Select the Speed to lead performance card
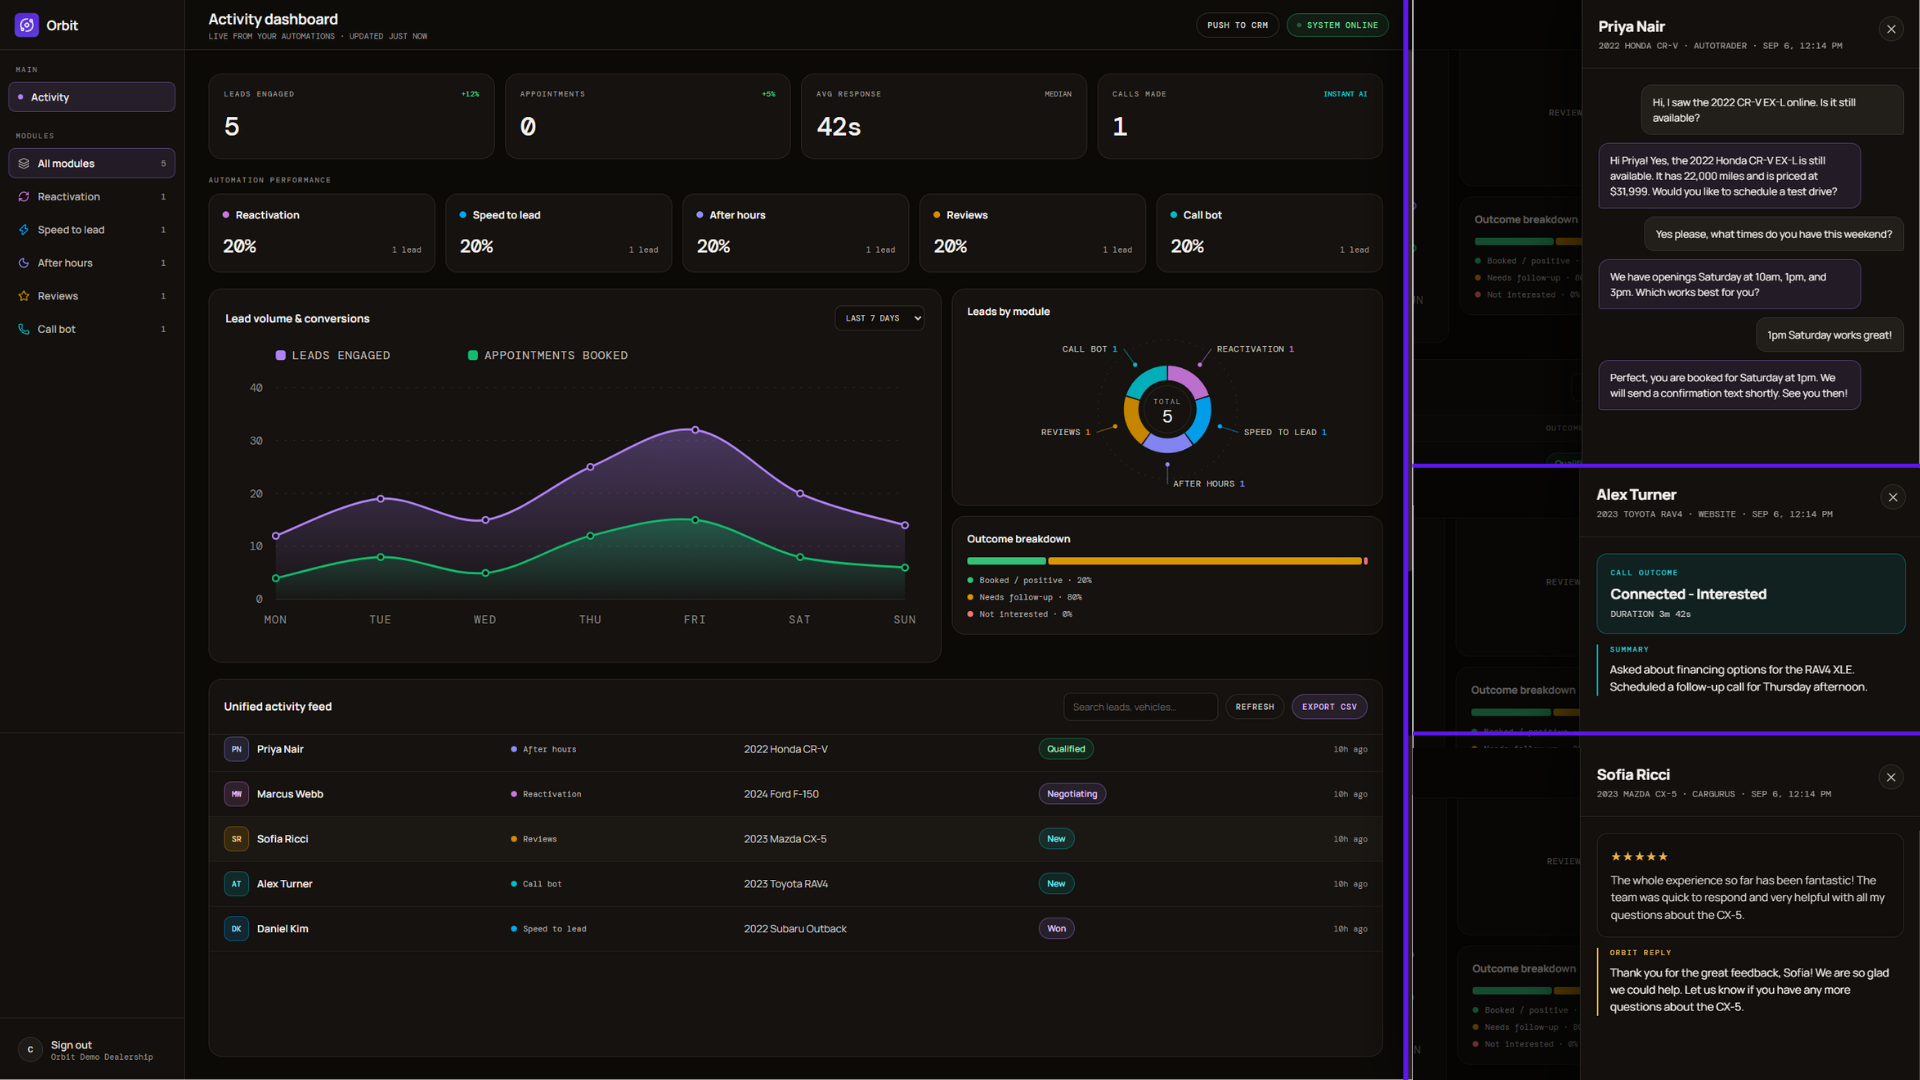Image resolution: width=1920 pixels, height=1080 pixels. (x=558, y=233)
